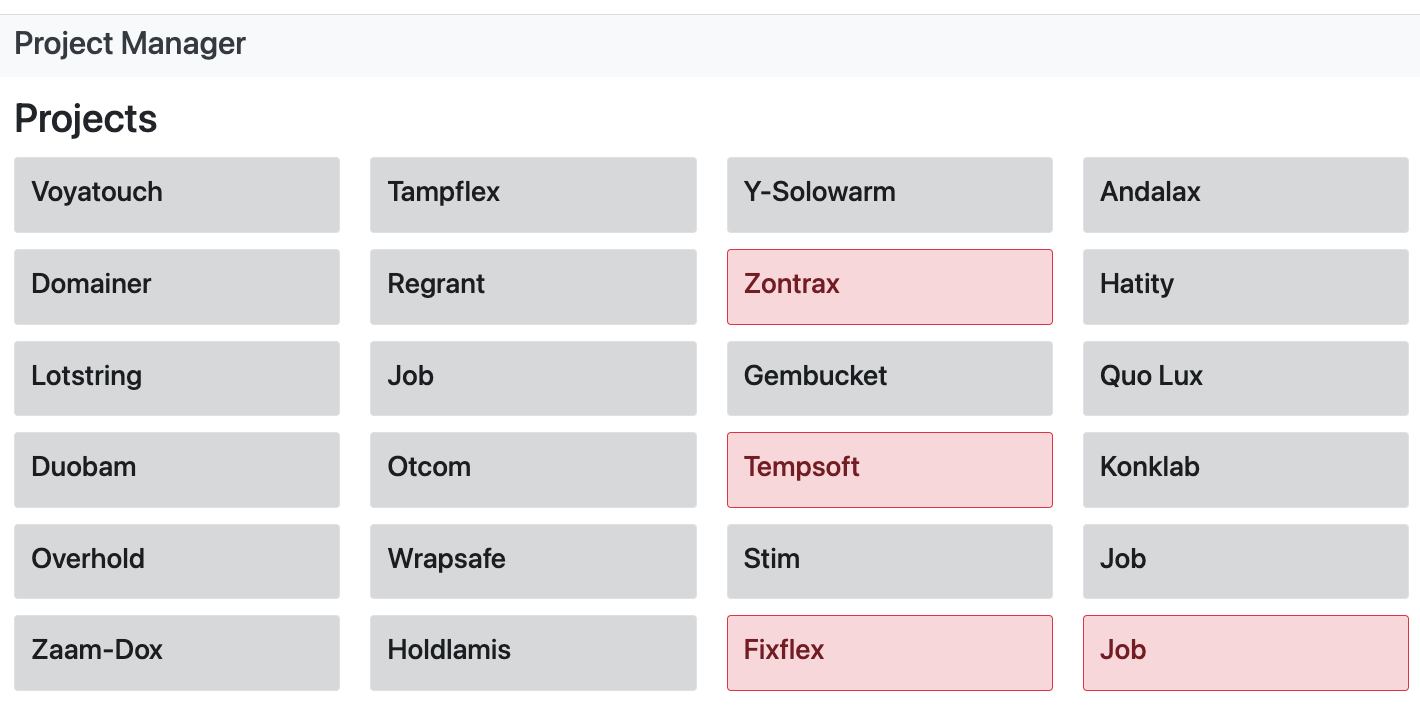The width and height of the screenshot is (1420, 705).
Task: Open the Quo Lux project
Action: [1245, 378]
